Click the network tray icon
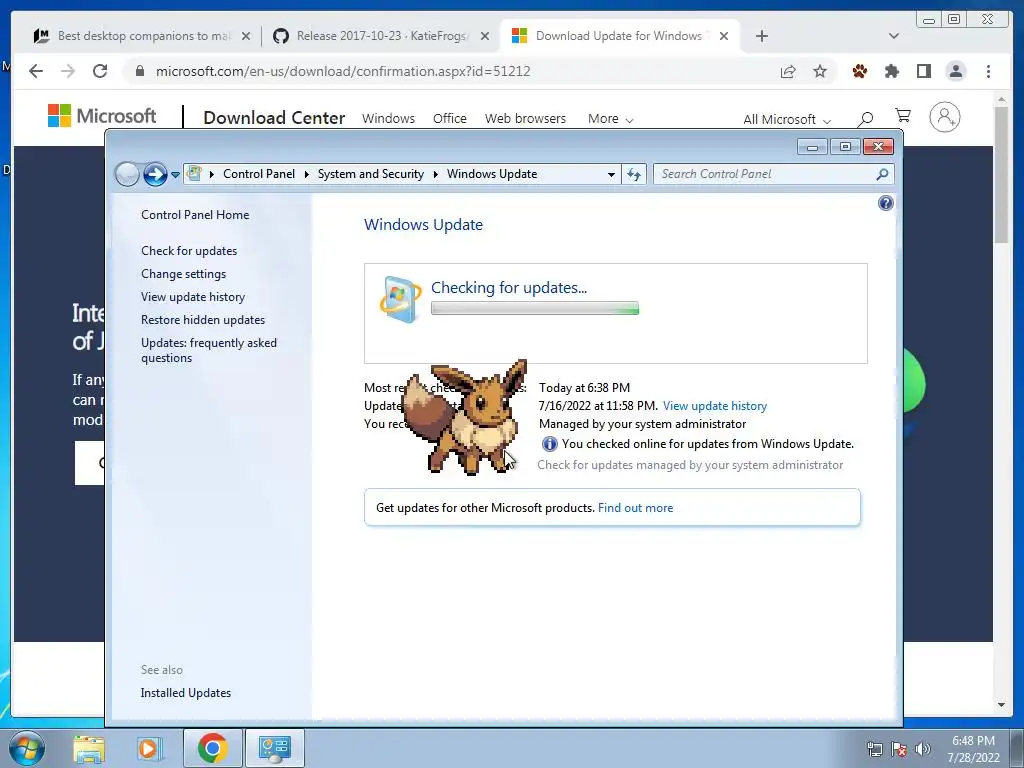Image resolution: width=1024 pixels, height=768 pixels. tap(874, 749)
